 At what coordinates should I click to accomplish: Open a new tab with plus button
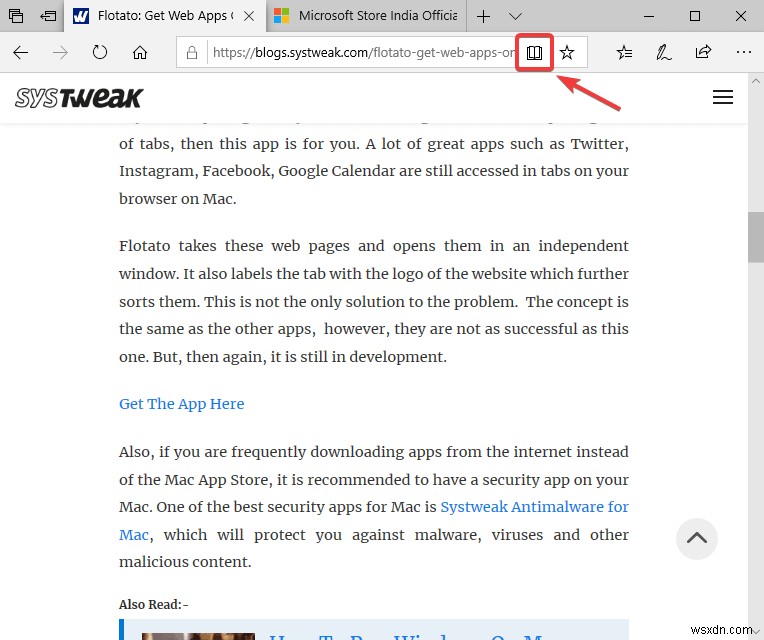tap(483, 17)
